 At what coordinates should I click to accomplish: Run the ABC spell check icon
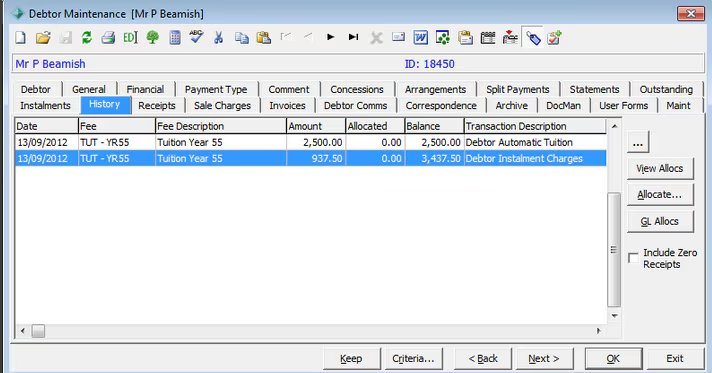196,37
